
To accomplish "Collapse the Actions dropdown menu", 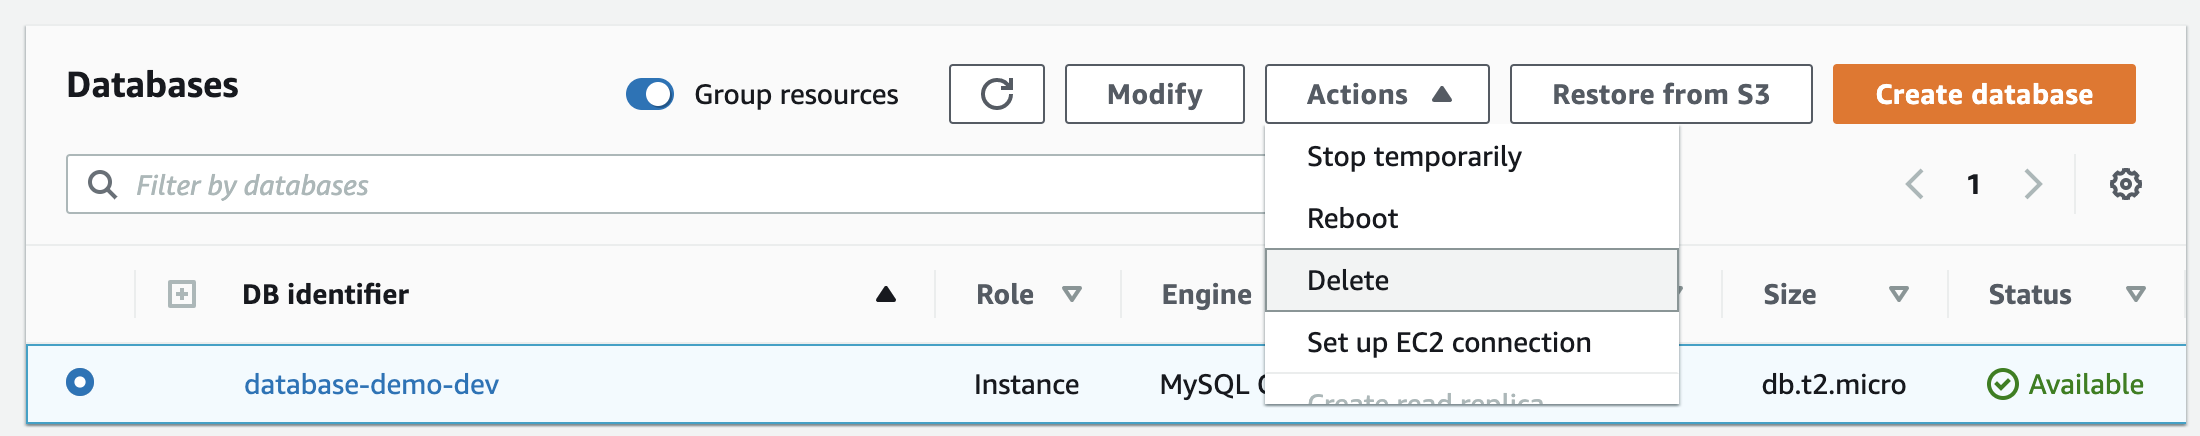I will pyautogui.click(x=1377, y=94).
